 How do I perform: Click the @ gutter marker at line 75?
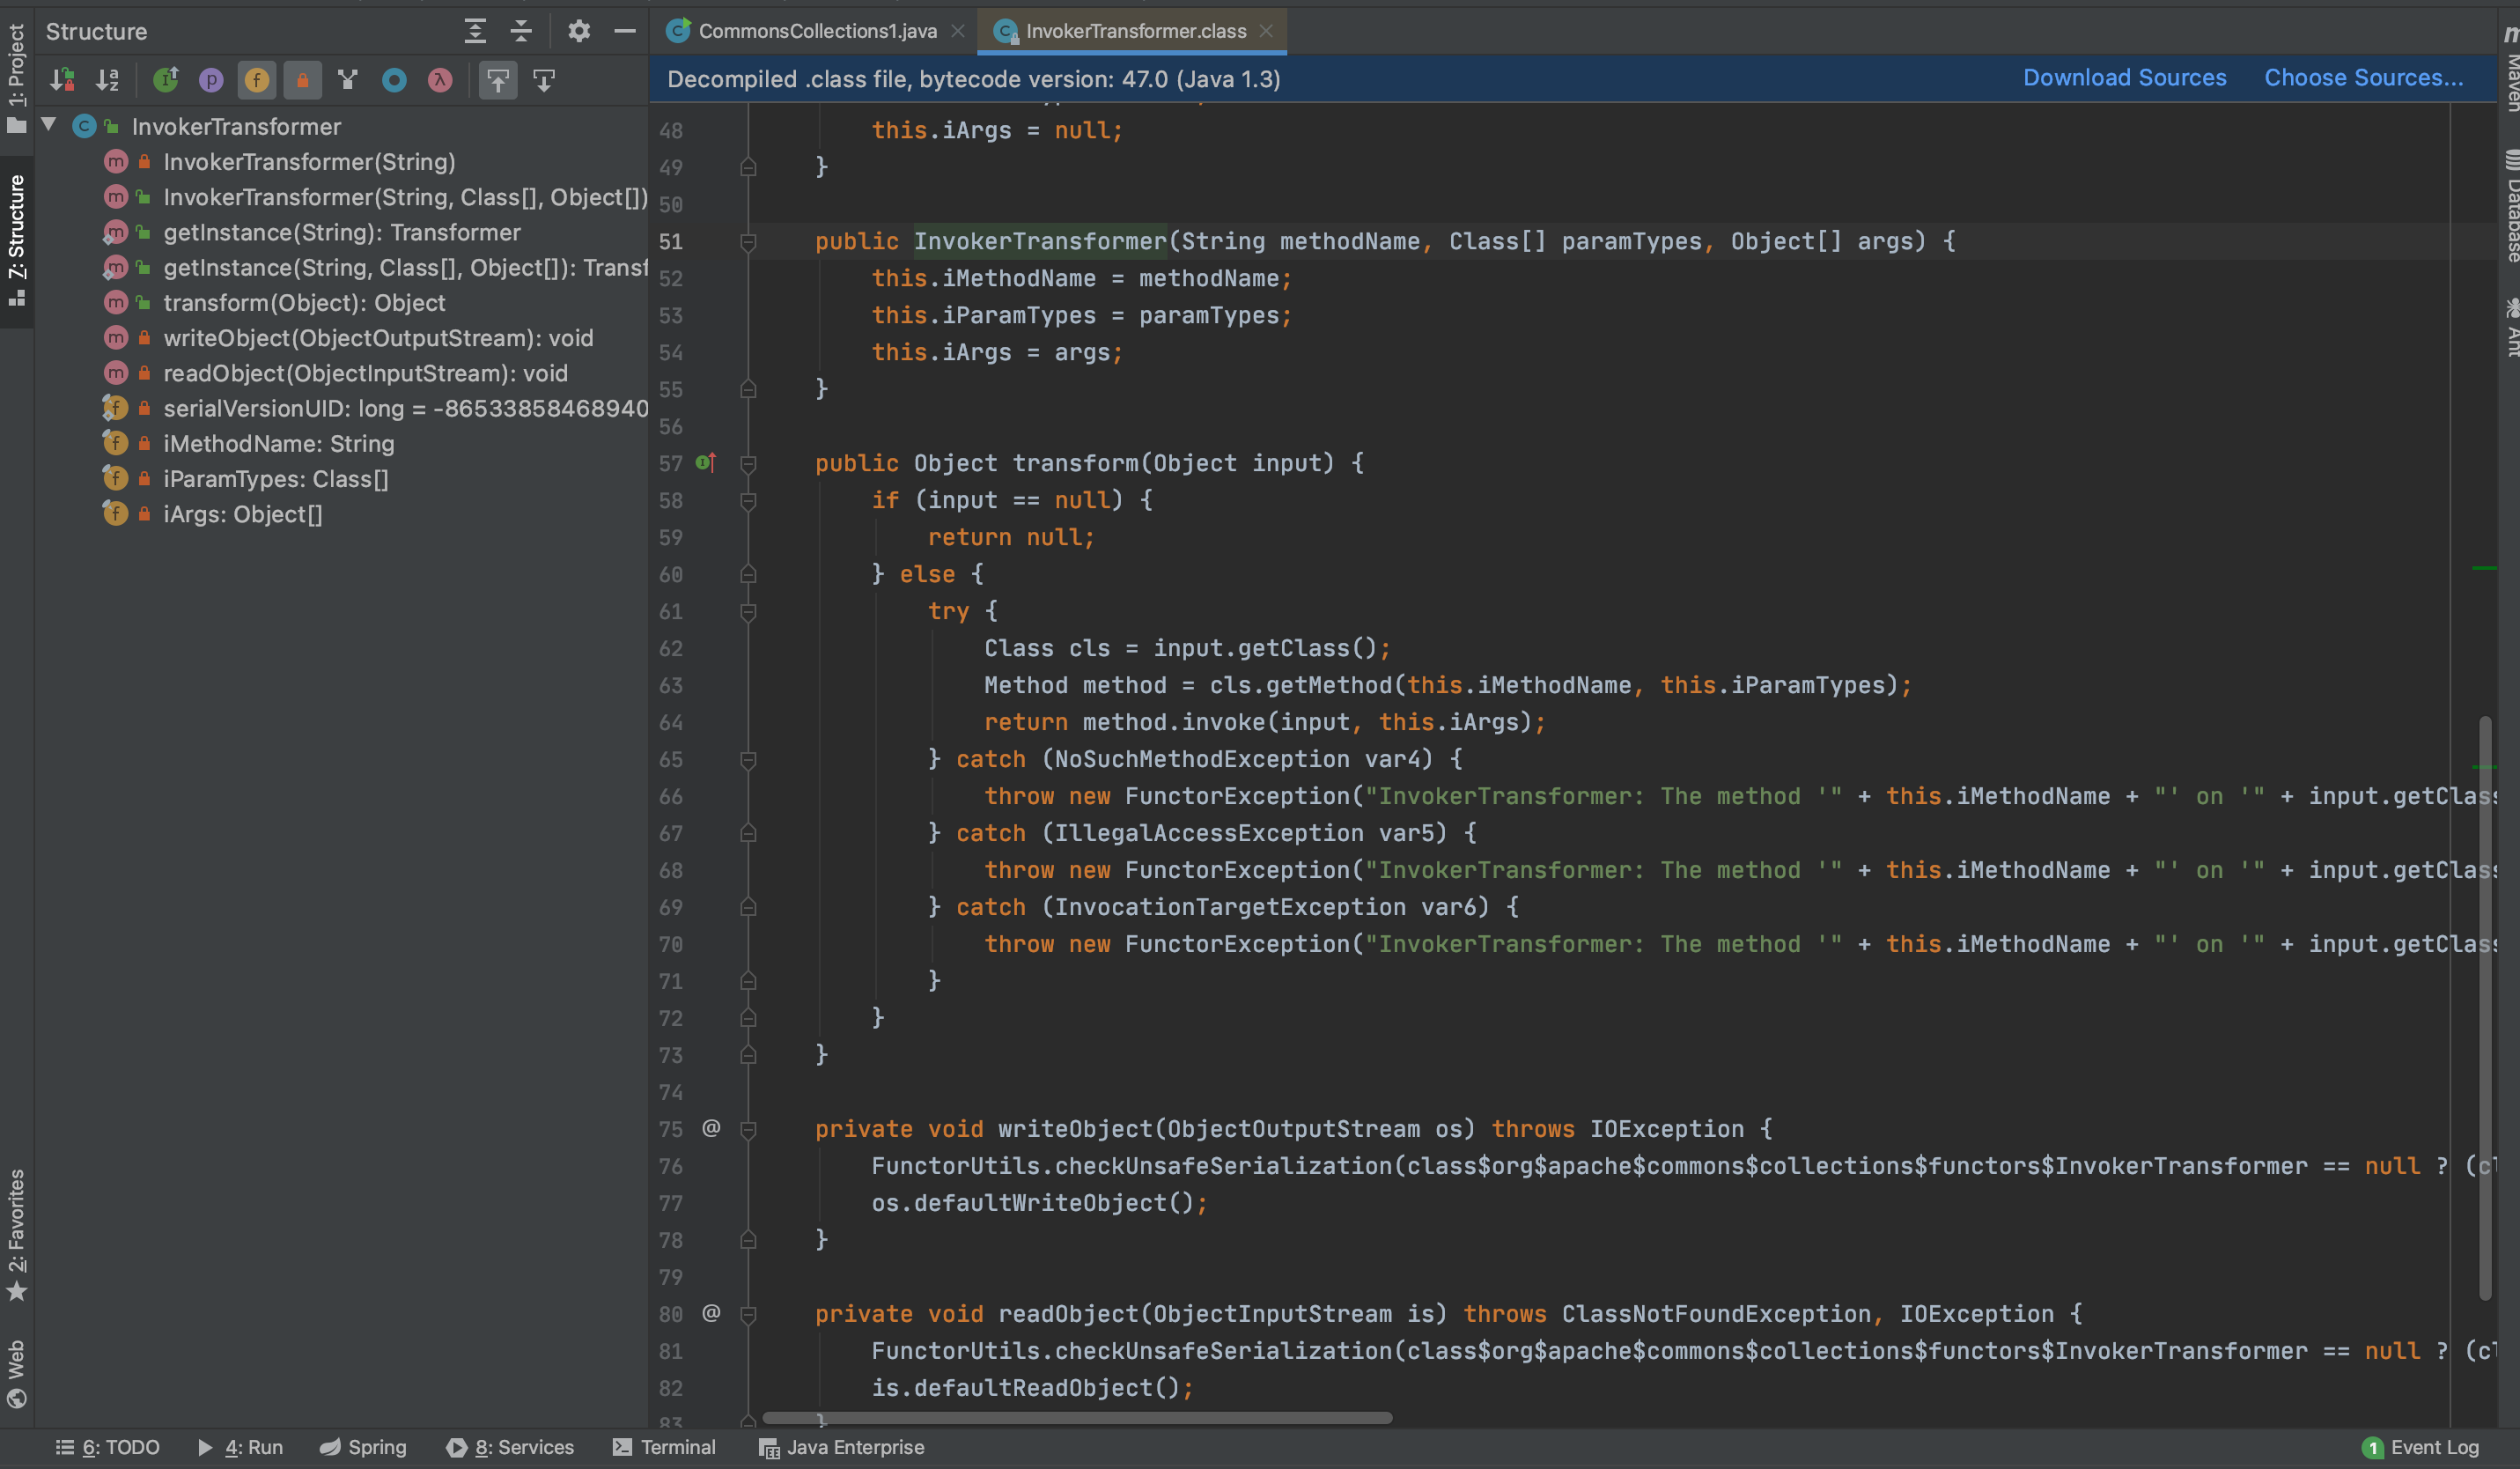tap(711, 1128)
